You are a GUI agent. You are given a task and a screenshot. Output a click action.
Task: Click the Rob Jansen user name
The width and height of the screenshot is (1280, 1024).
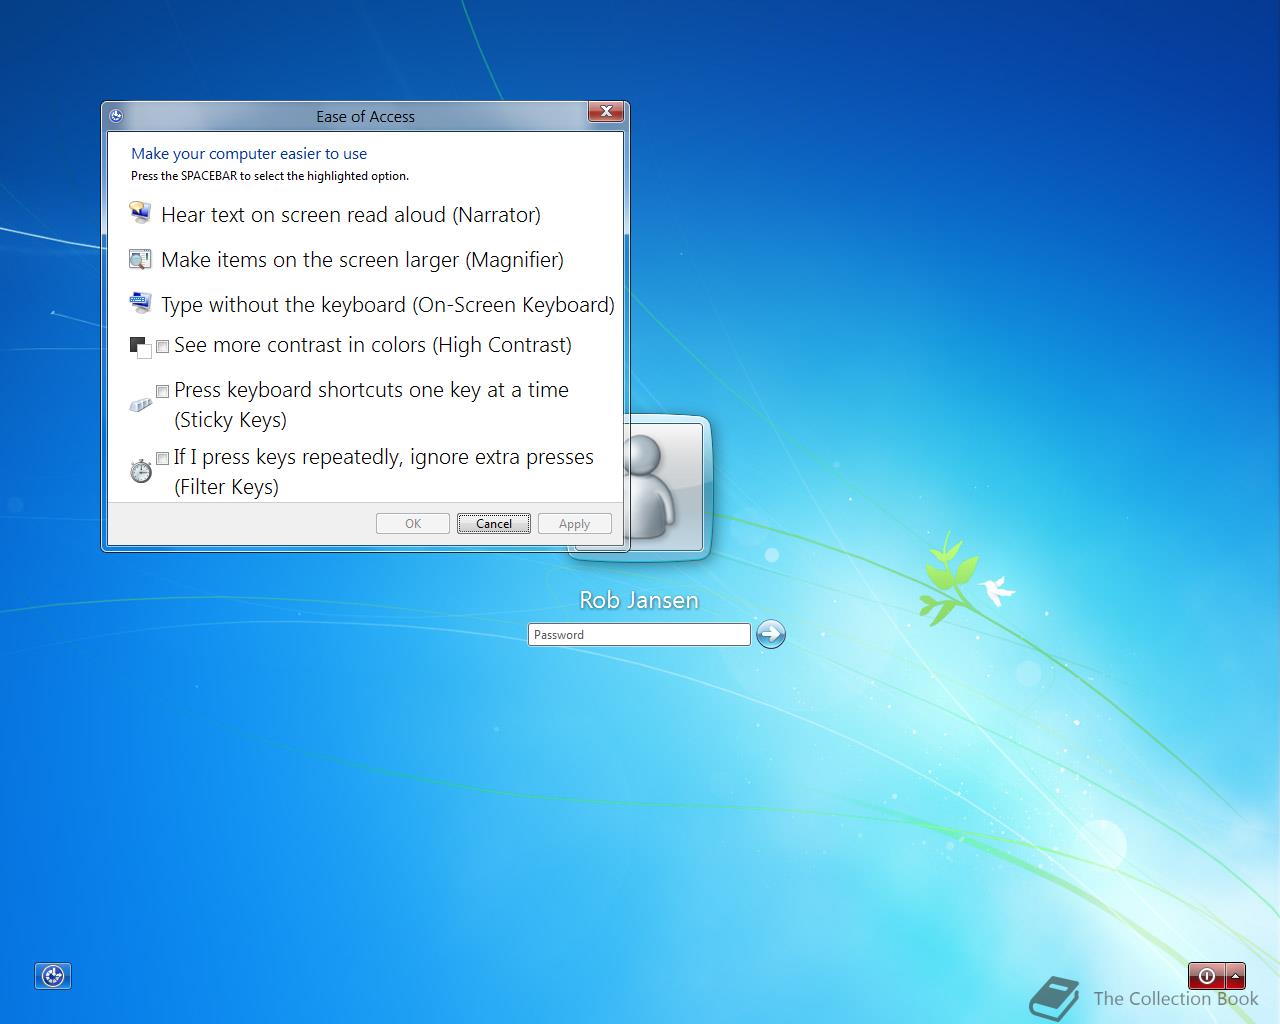[x=639, y=600]
